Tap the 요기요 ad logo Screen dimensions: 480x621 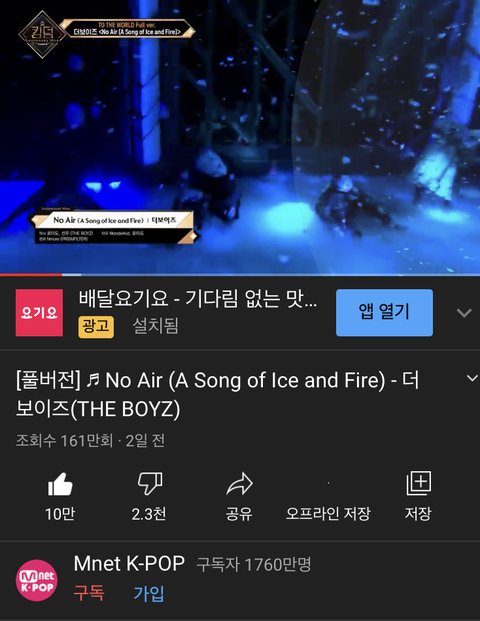39,312
